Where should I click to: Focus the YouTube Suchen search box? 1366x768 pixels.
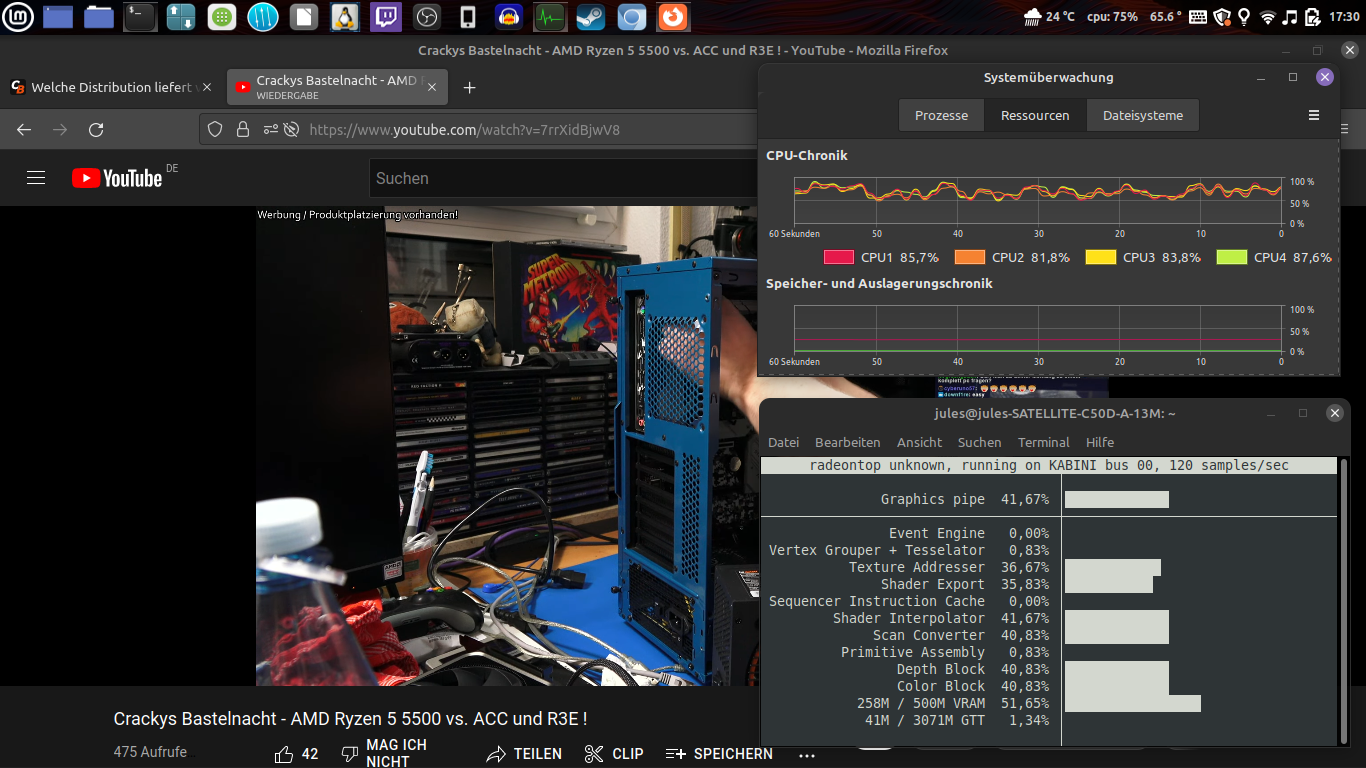coord(565,178)
